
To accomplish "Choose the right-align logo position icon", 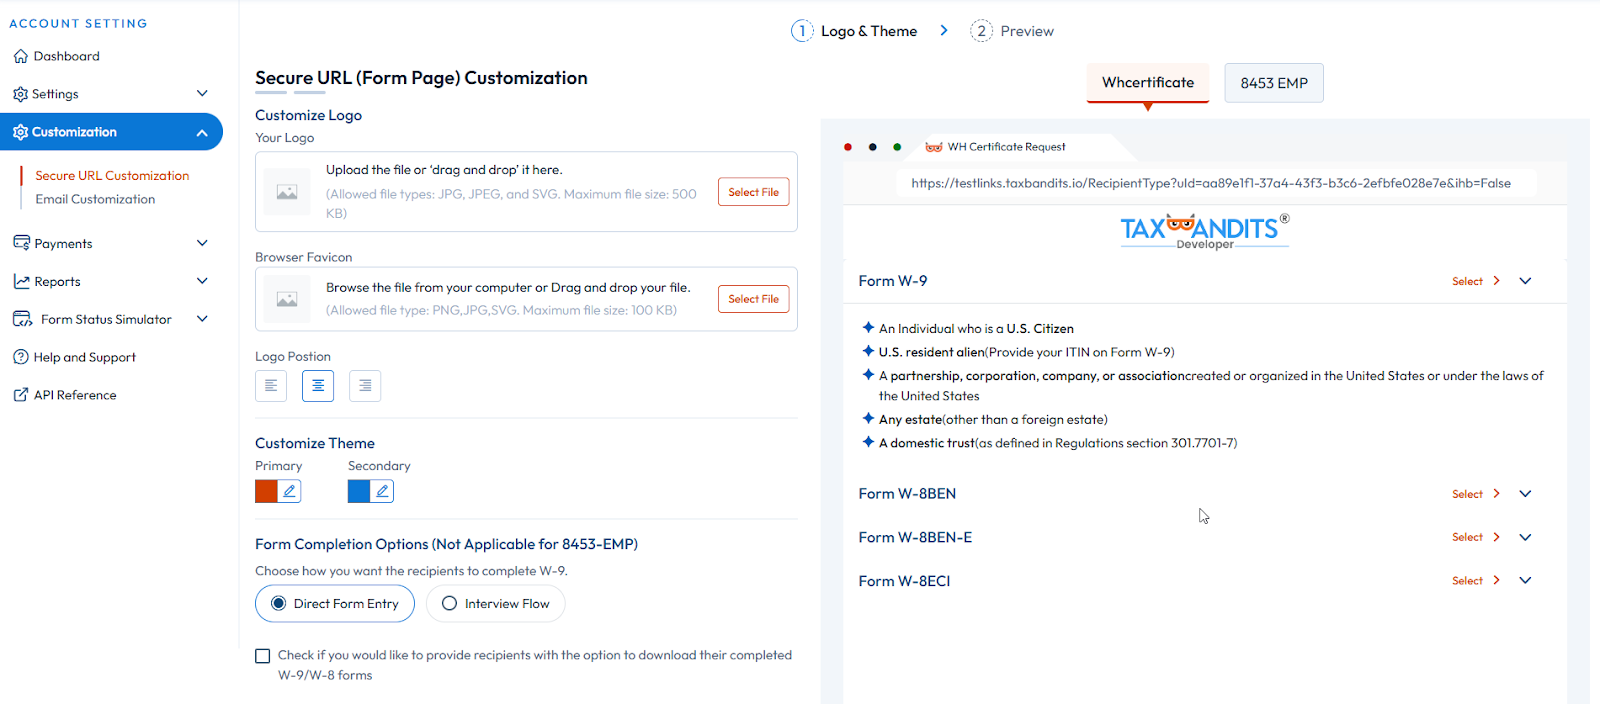I will 365,386.
